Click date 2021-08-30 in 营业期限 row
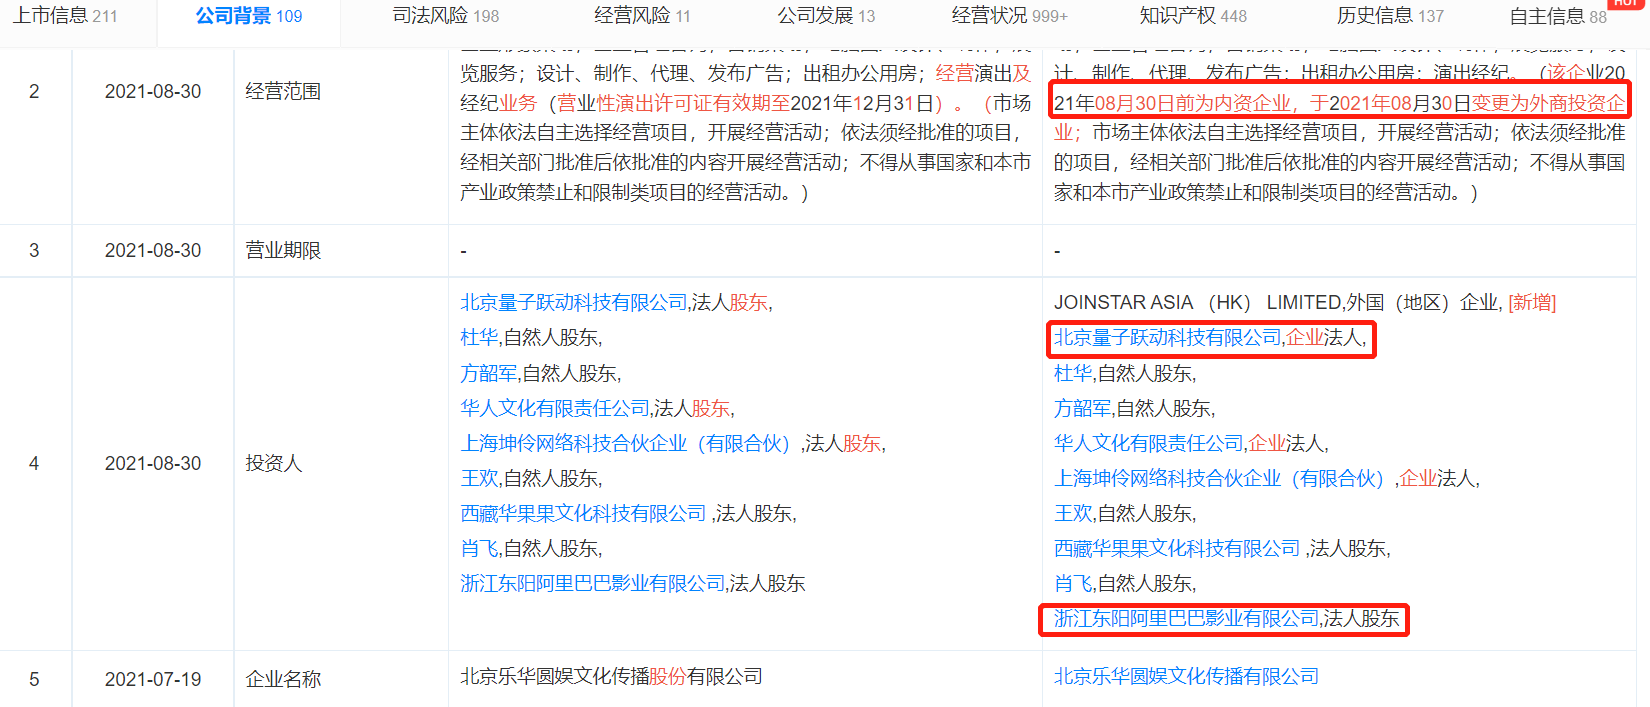The height and width of the screenshot is (707, 1650). coord(153,251)
